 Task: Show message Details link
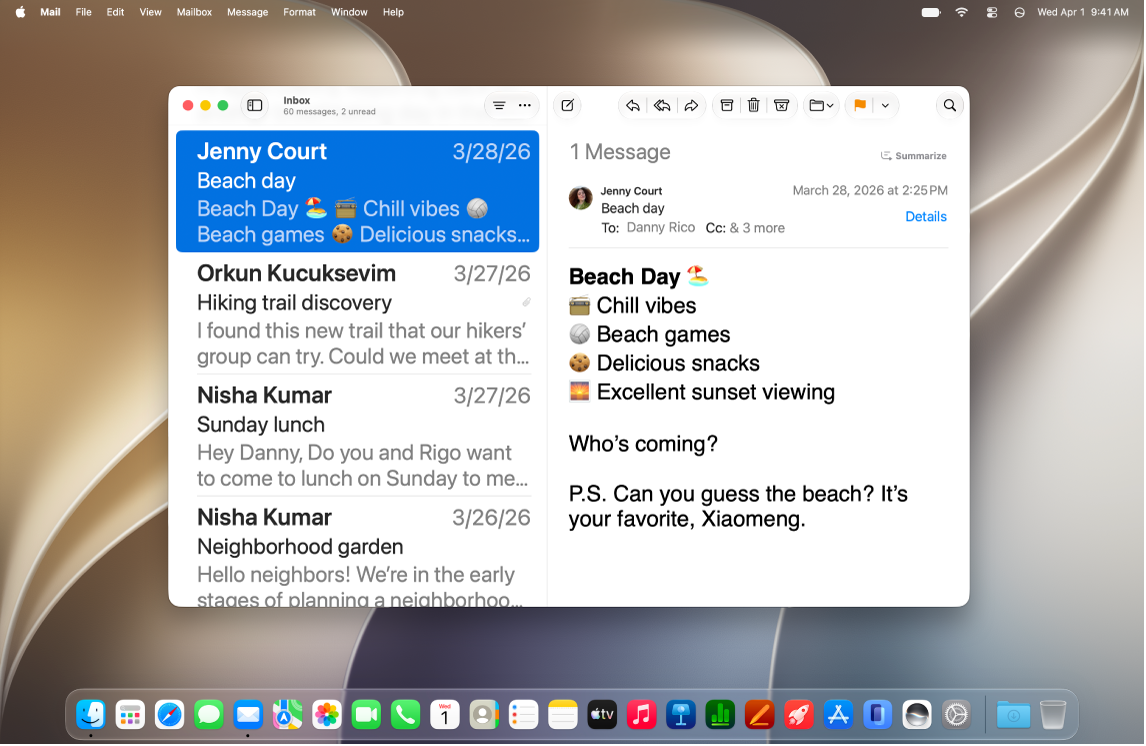(x=925, y=217)
